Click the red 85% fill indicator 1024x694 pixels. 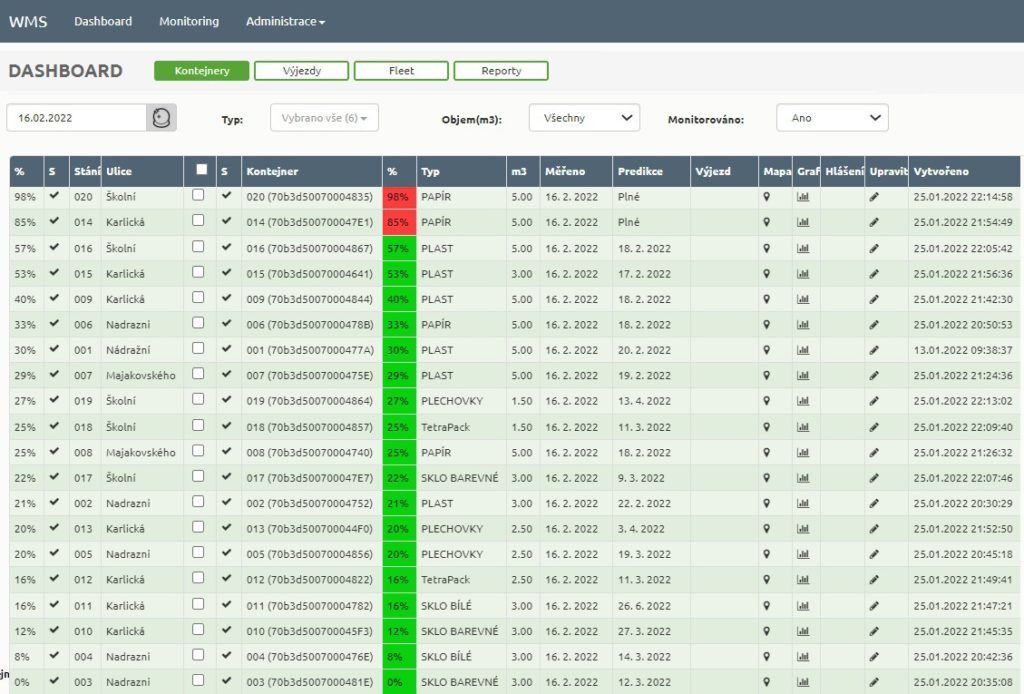[x=399, y=222]
